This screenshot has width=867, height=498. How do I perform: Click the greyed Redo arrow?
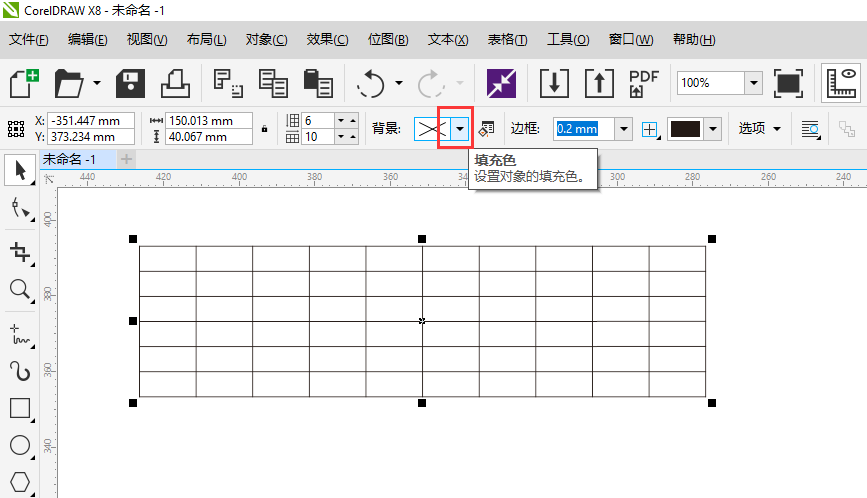click(x=431, y=83)
